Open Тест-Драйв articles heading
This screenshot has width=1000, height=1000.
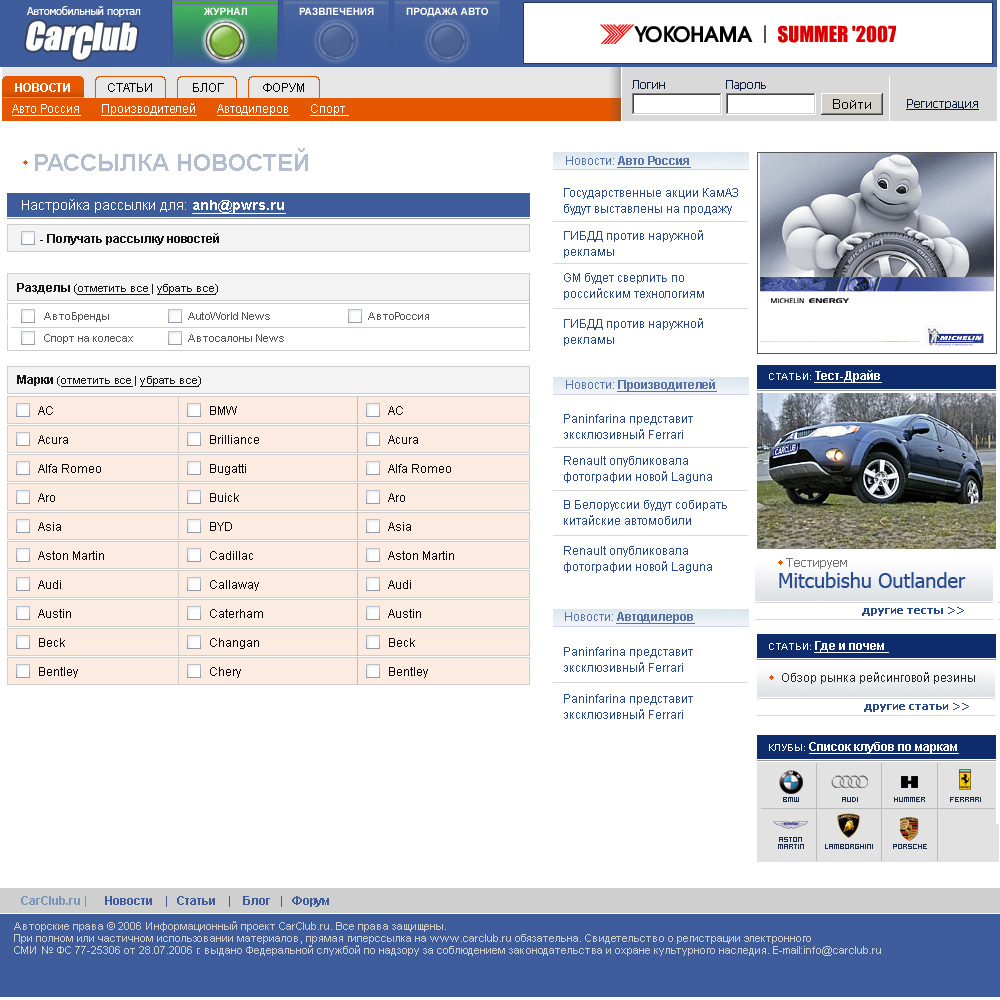tap(848, 376)
